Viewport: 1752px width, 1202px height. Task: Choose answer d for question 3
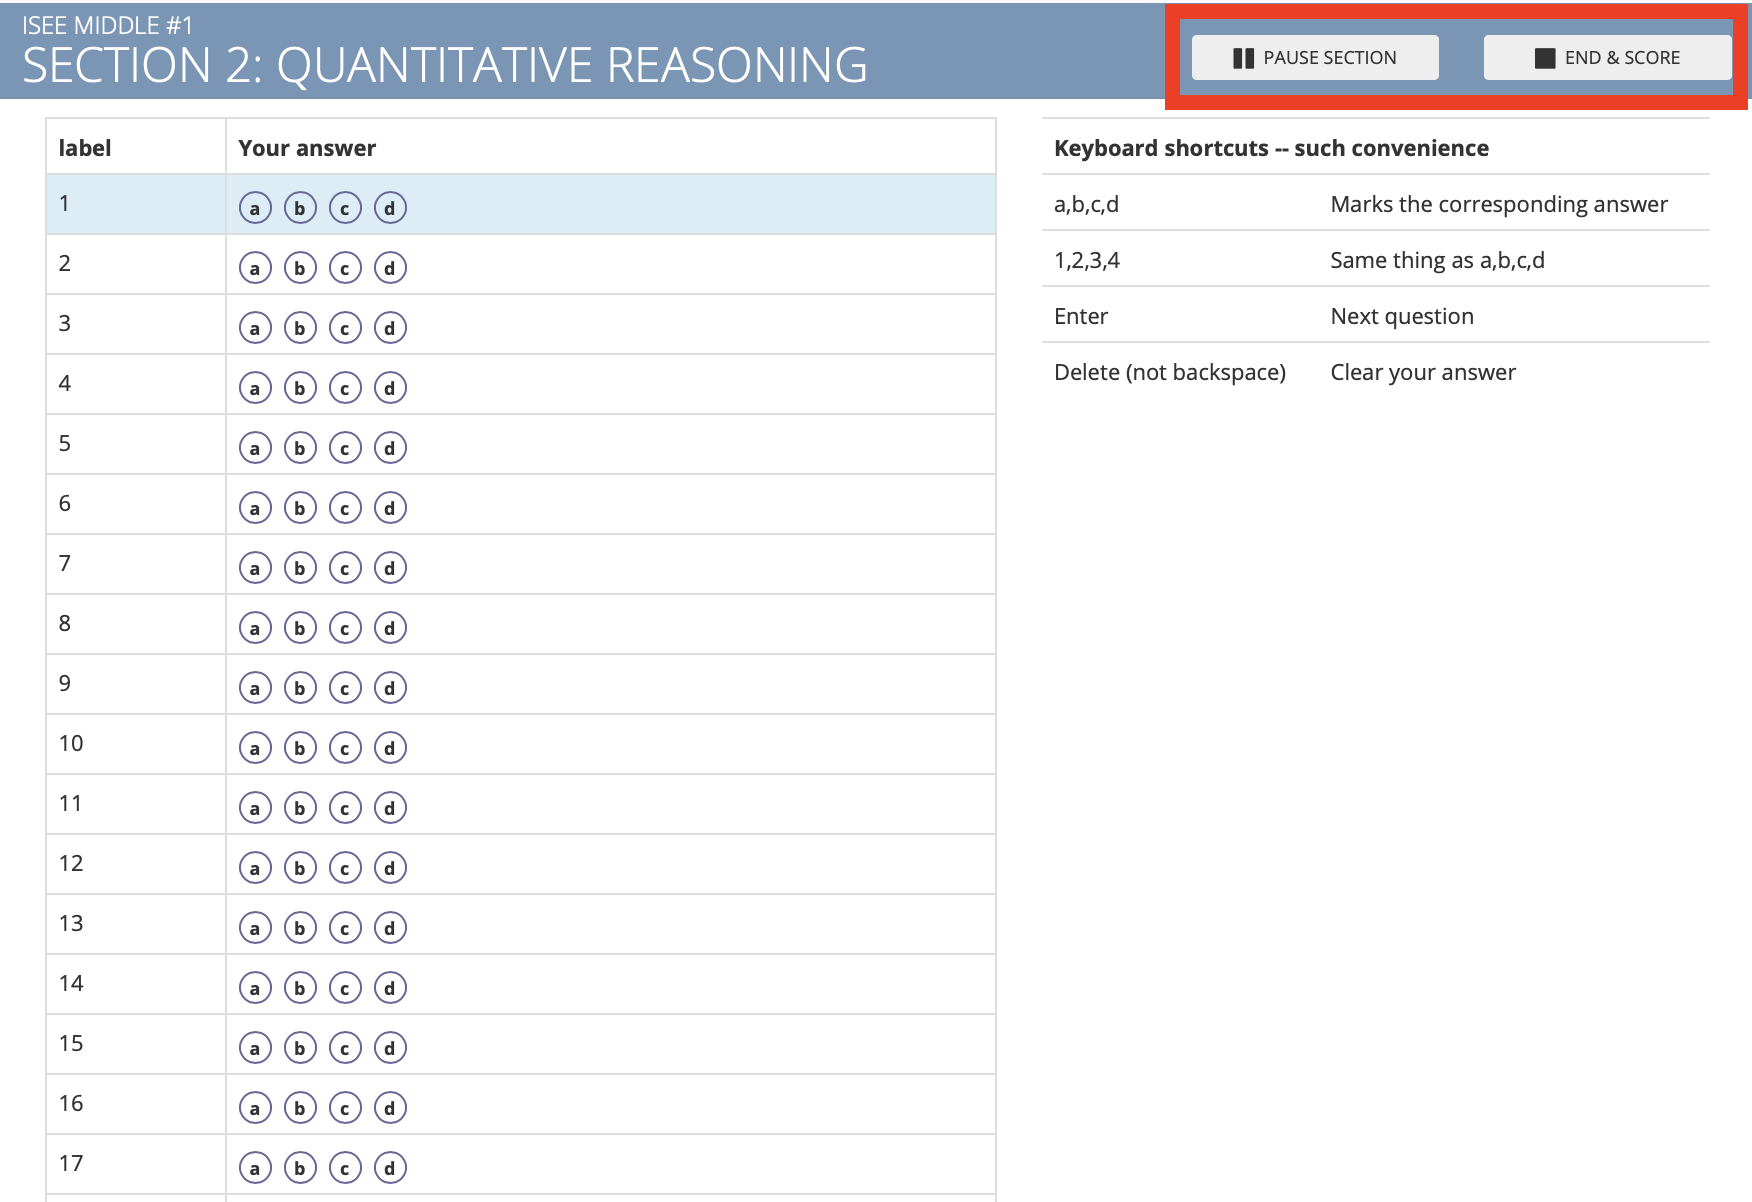point(390,328)
